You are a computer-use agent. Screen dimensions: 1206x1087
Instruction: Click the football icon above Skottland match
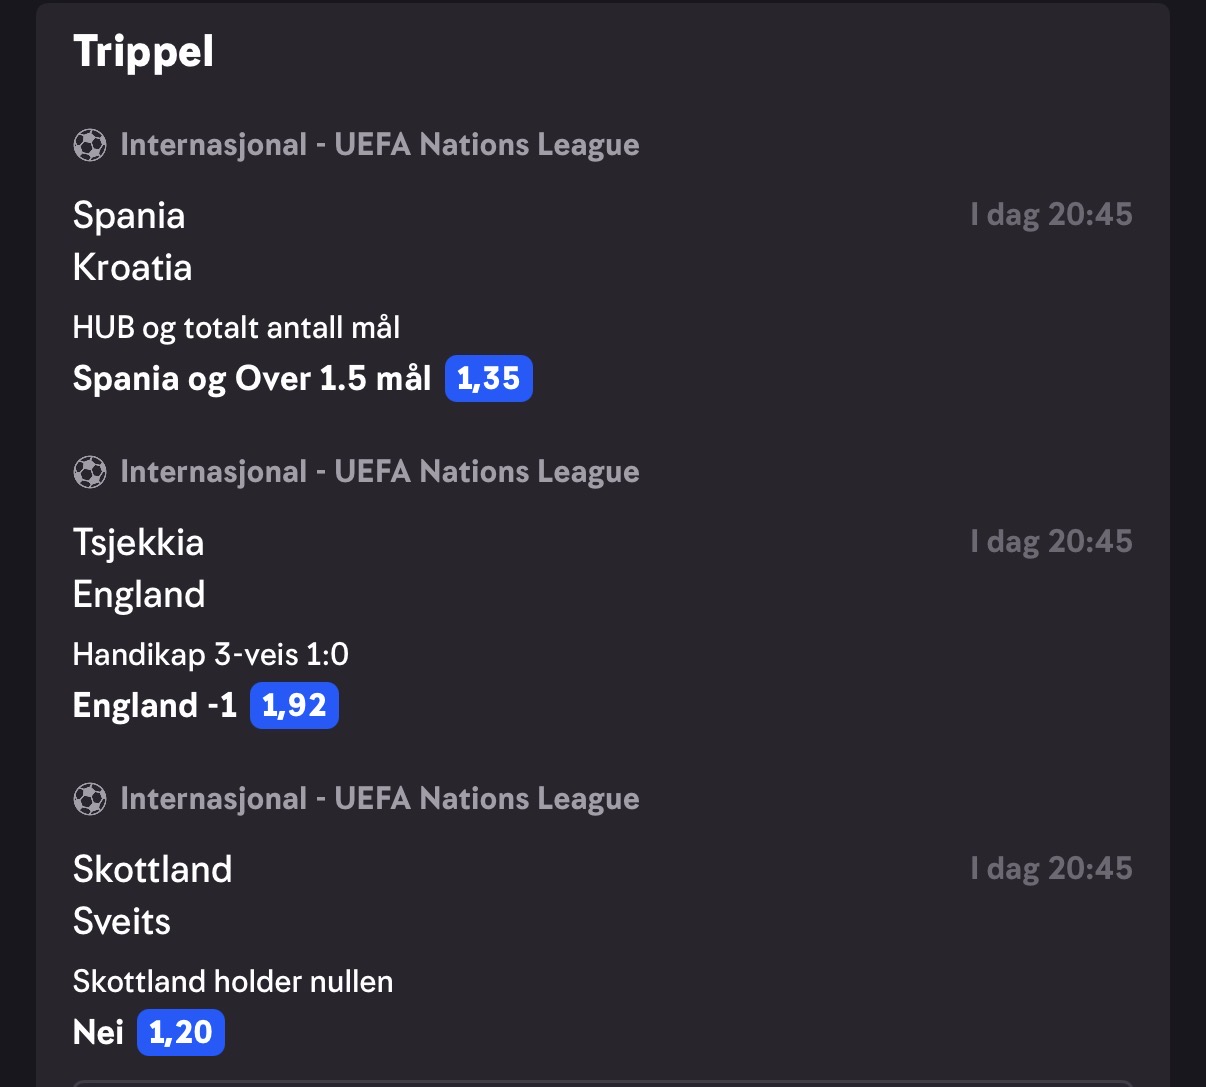90,800
